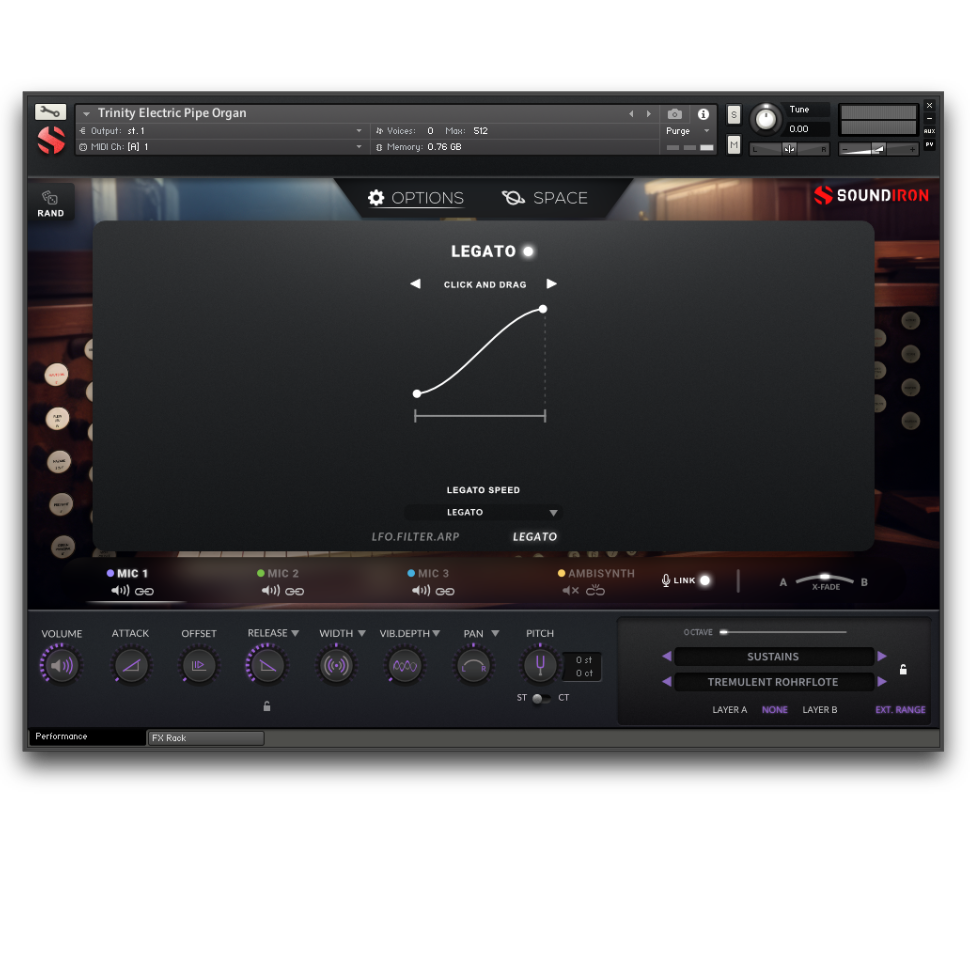
Task: Open the Performance tab
Action: click(x=87, y=736)
